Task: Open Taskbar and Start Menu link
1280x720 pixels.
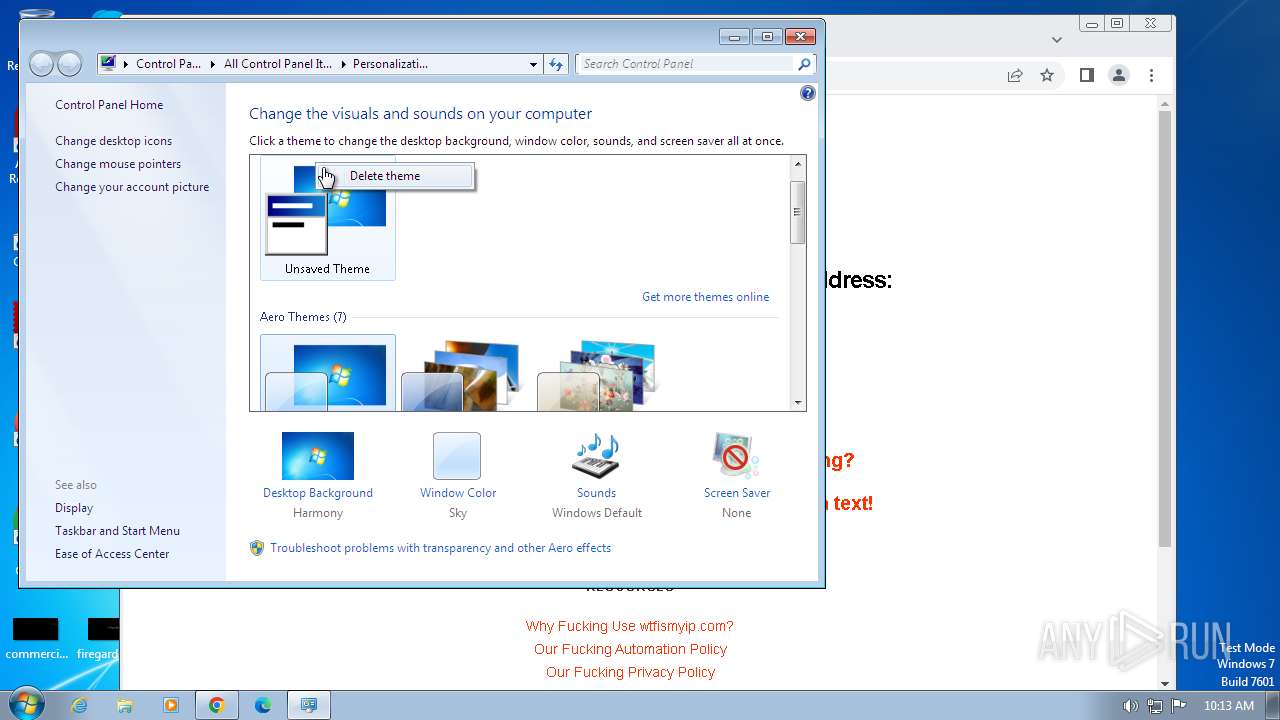Action: (x=117, y=531)
